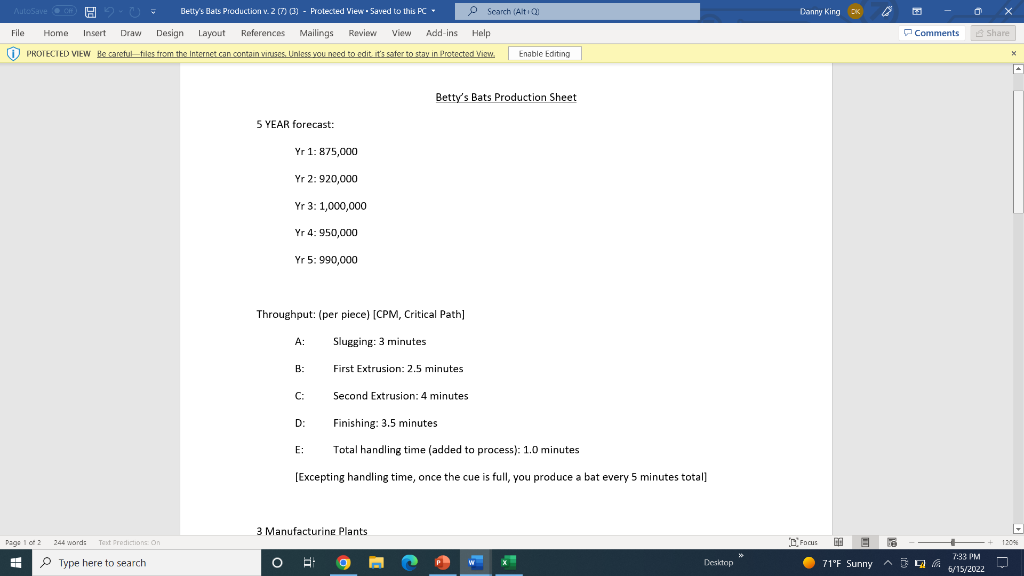Click the 120% zoom level
Screen dimensions: 1024x576
coord(1010,542)
